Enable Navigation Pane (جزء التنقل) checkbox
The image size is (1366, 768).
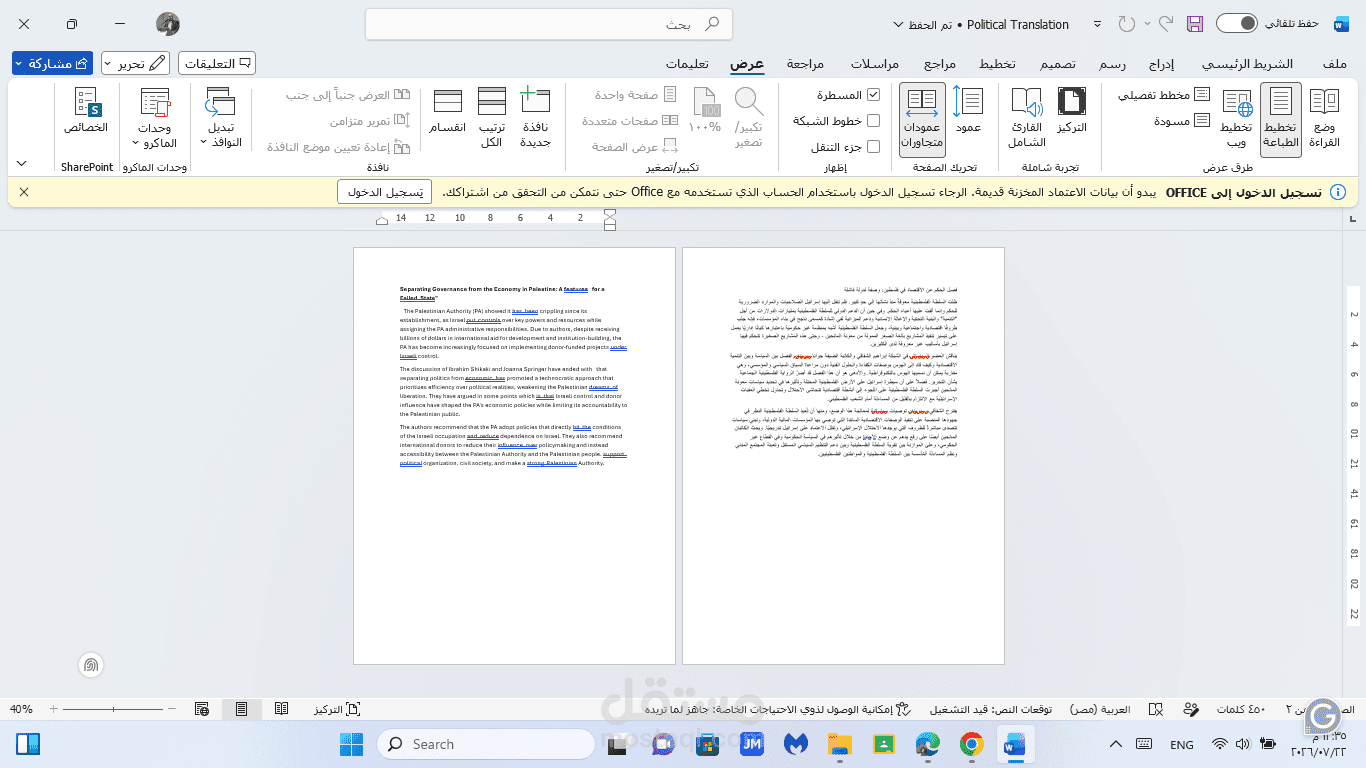873,147
